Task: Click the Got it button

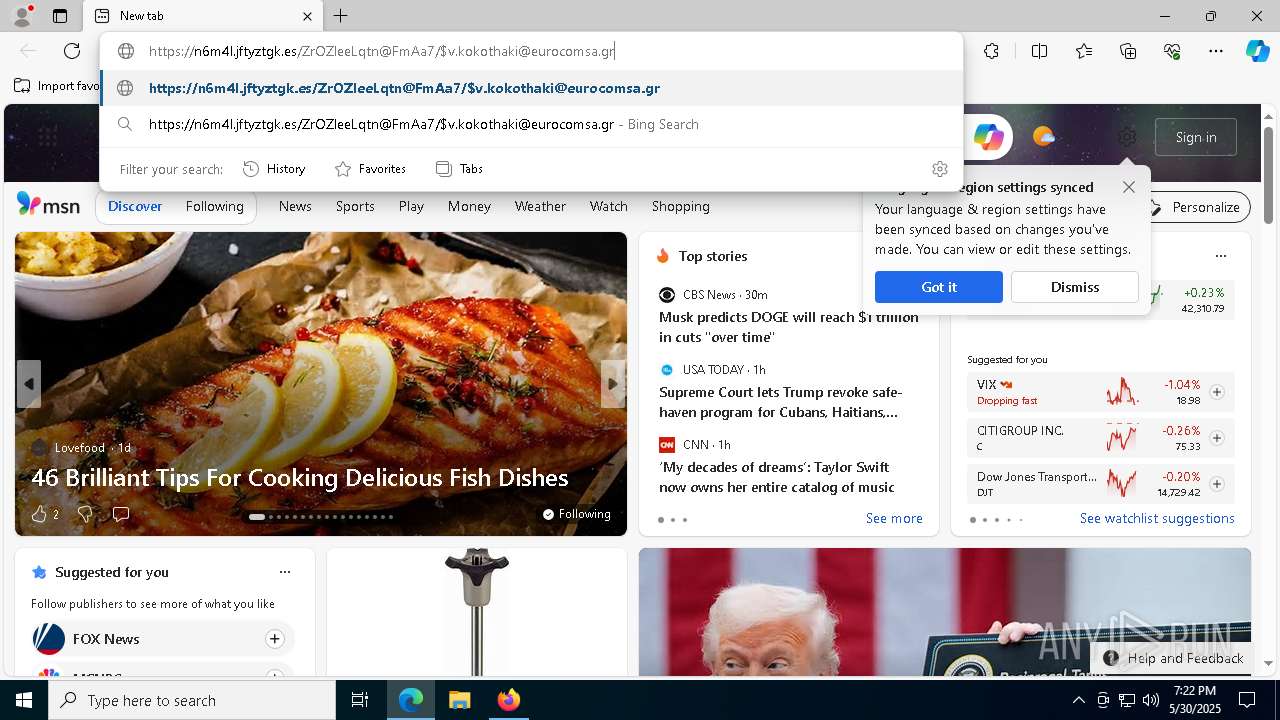Action: click(939, 287)
